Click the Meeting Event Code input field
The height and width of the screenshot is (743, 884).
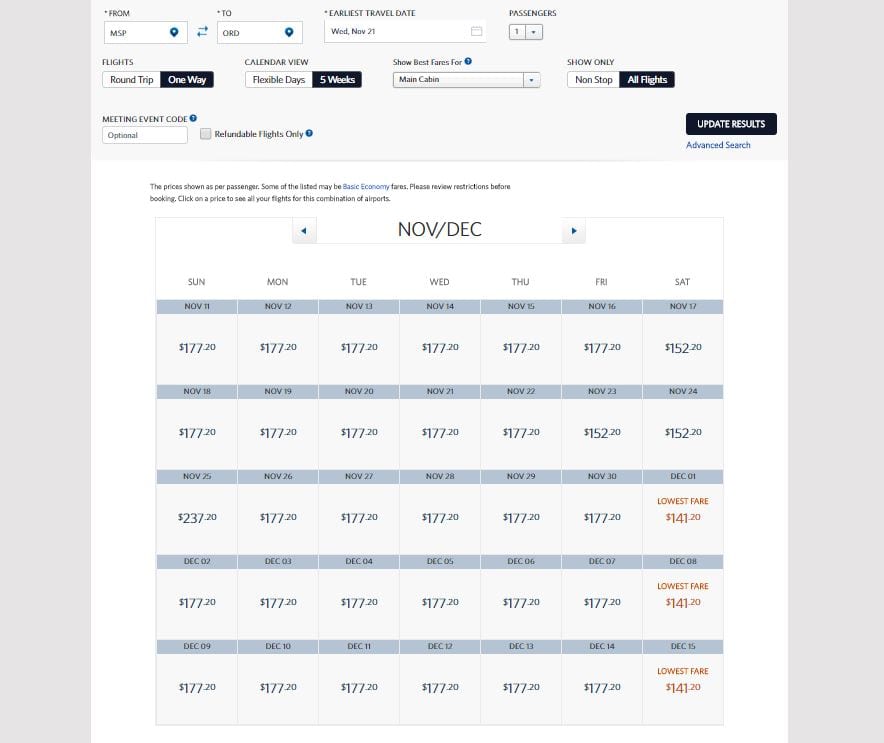click(x=144, y=133)
